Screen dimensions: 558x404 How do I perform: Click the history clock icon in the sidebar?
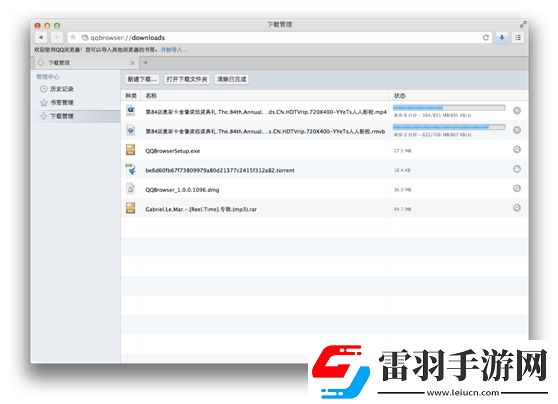pyautogui.click(x=43, y=89)
